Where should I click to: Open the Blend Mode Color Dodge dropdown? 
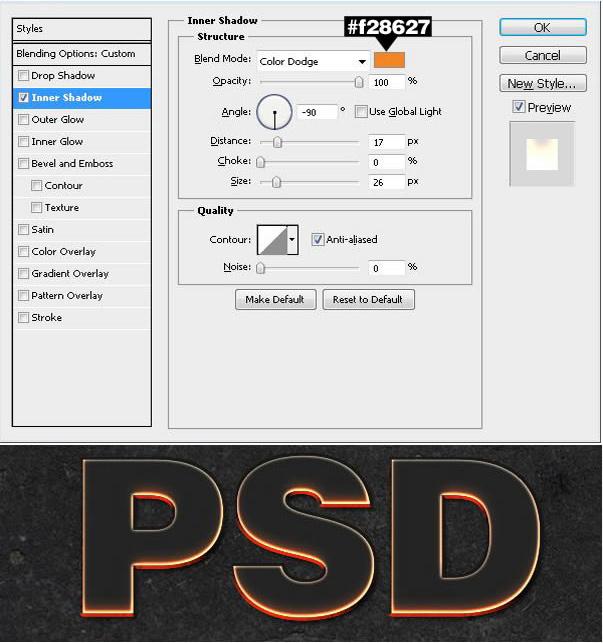pos(313,62)
